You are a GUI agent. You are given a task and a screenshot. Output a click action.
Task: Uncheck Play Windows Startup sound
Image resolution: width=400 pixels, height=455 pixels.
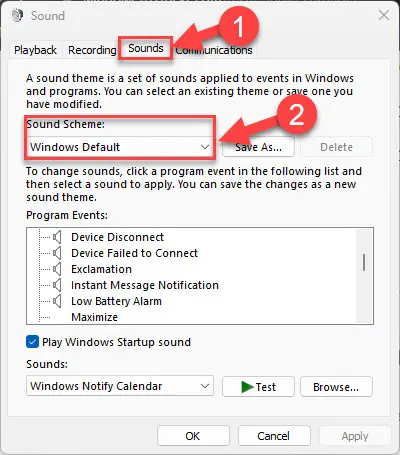[32, 342]
